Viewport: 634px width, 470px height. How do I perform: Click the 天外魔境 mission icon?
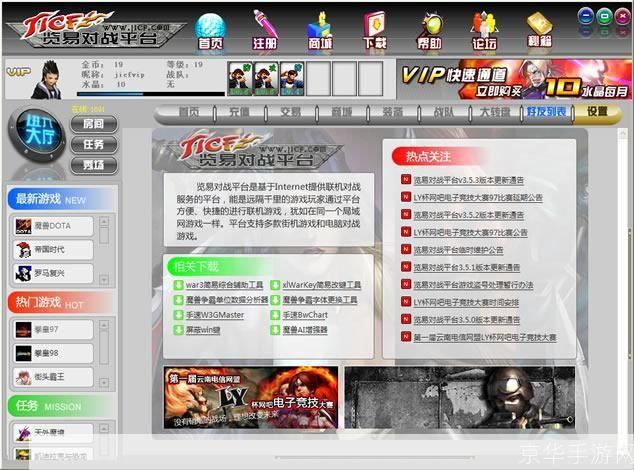23,432
